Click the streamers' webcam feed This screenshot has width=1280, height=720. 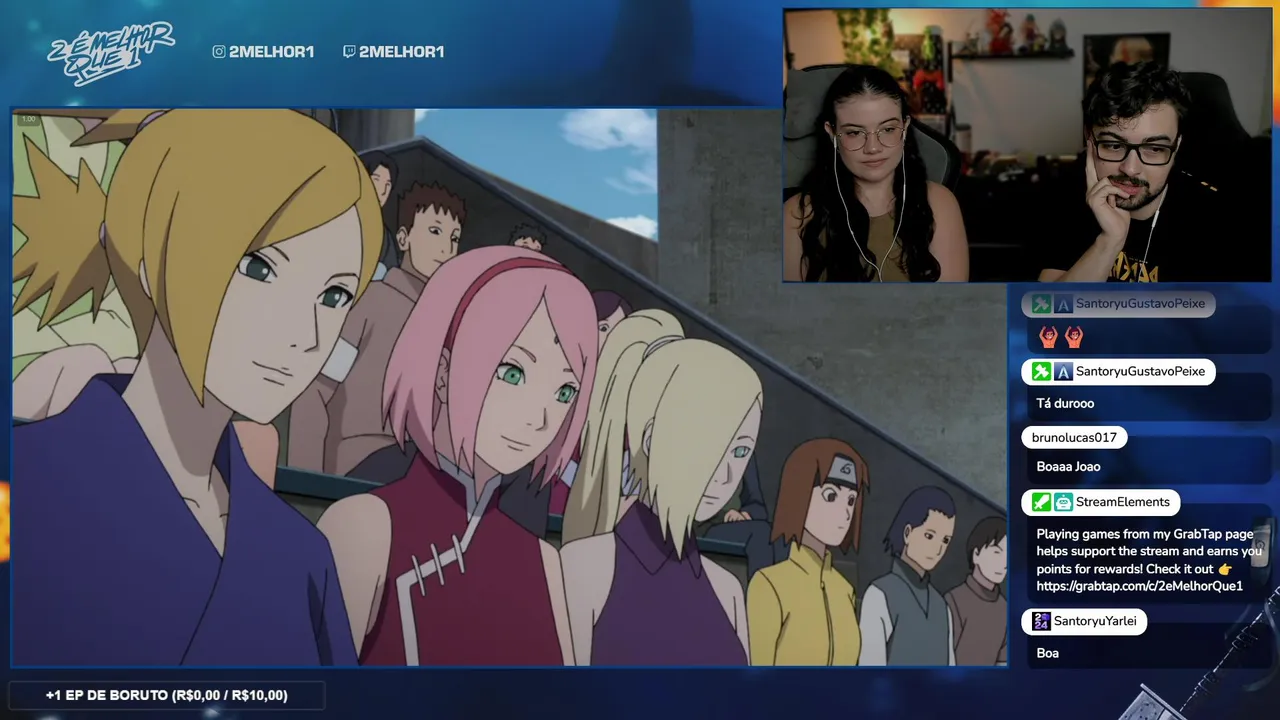[1029, 146]
